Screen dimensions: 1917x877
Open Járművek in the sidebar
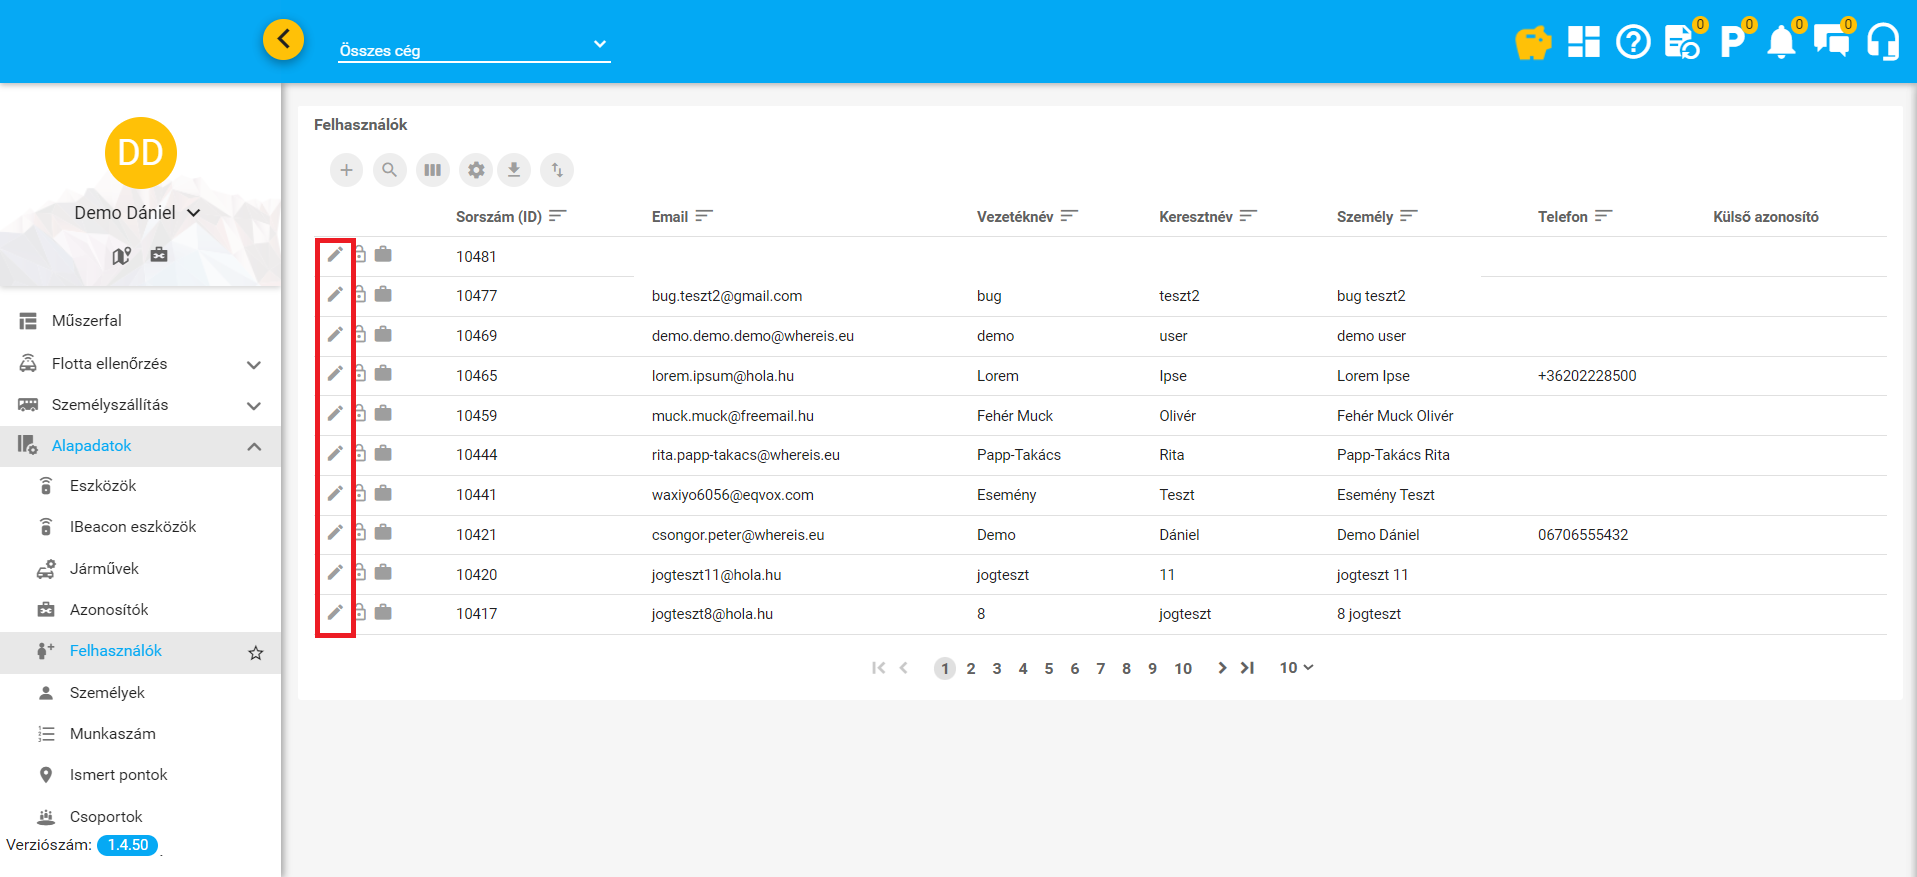click(x=104, y=569)
